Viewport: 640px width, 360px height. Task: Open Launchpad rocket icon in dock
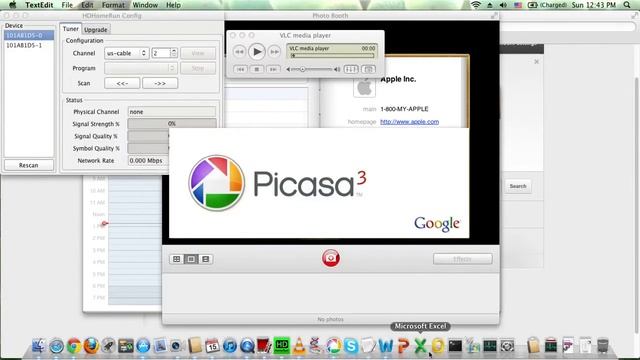coord(109,346)
